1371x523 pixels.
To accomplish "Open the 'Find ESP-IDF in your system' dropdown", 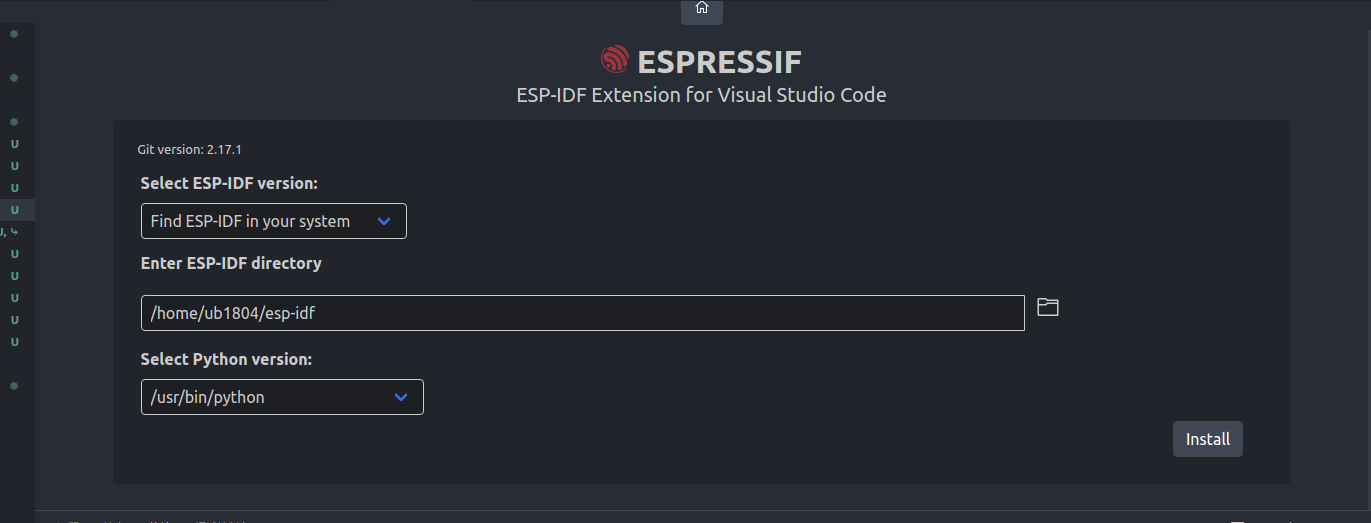I will [274, 221].
